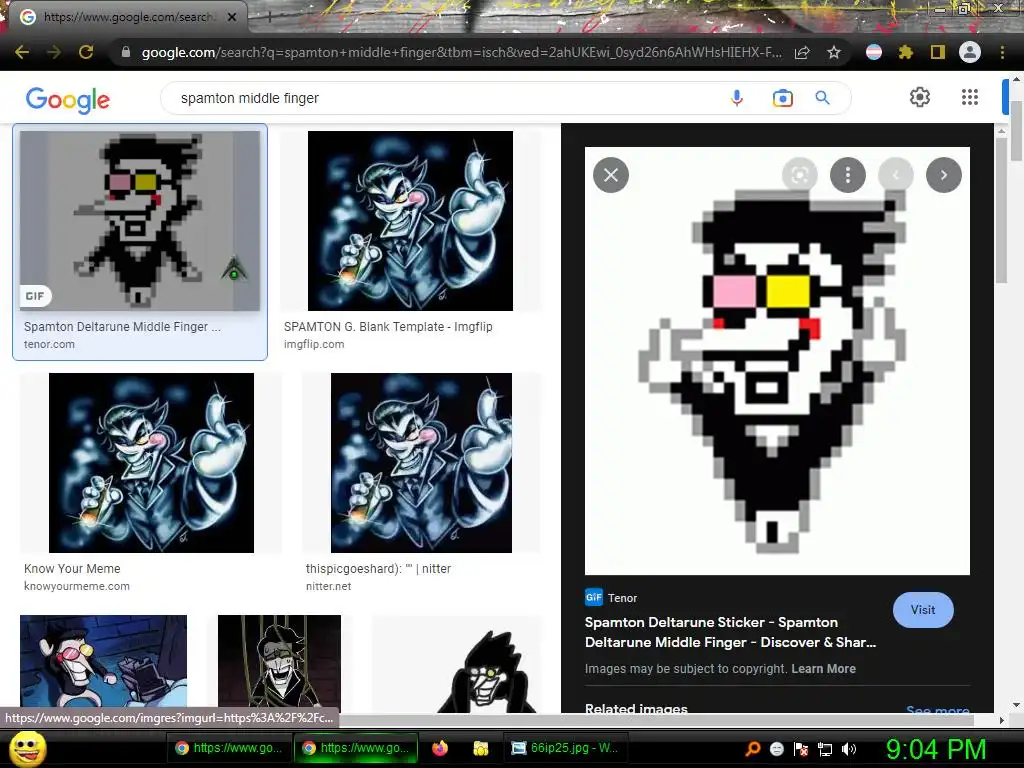The height and width of the screenshot is (768, 1024).
Task: Click the taskbar search magnifier tray icon
Action: tap(753, 749)
